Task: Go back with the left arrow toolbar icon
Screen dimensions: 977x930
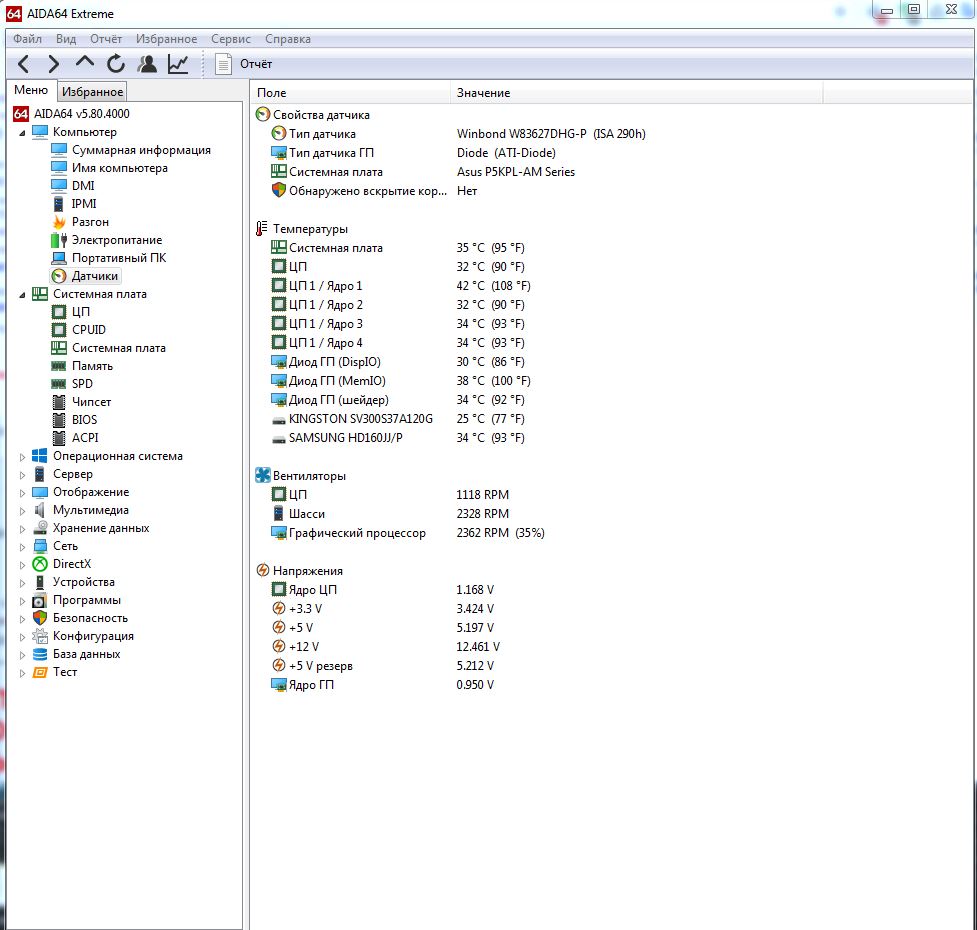Action: pyautogui.click(x=24, y=64)
